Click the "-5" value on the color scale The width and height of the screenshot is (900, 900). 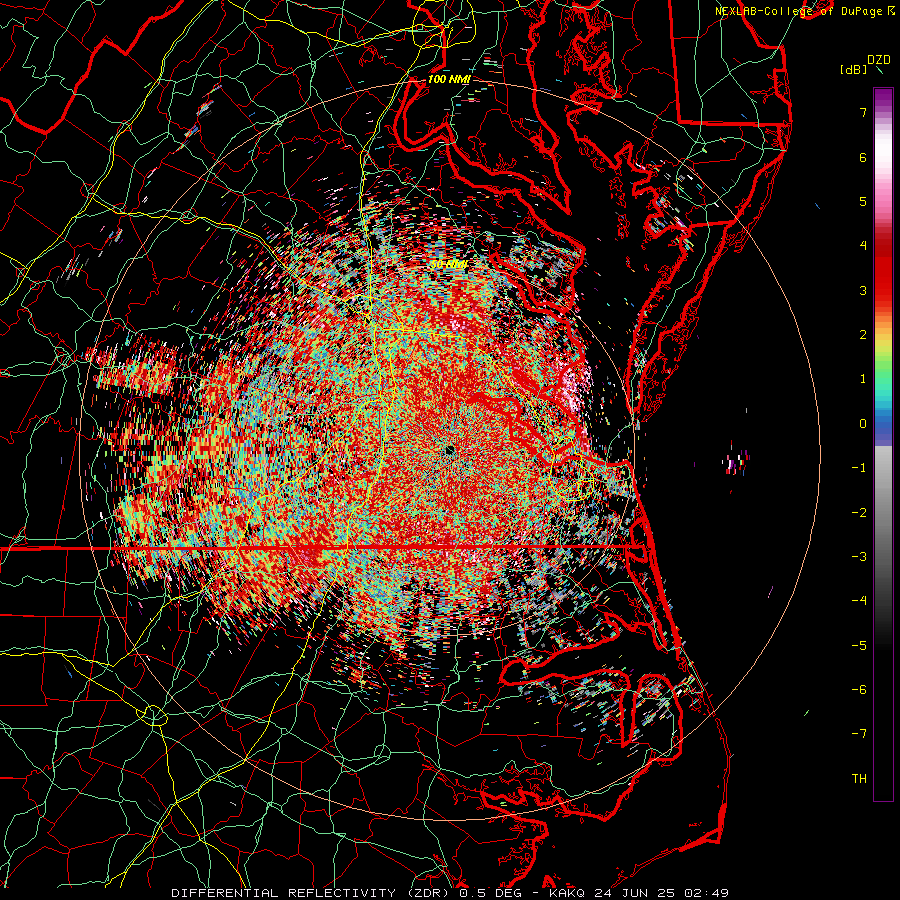click(x=859, y=646)
